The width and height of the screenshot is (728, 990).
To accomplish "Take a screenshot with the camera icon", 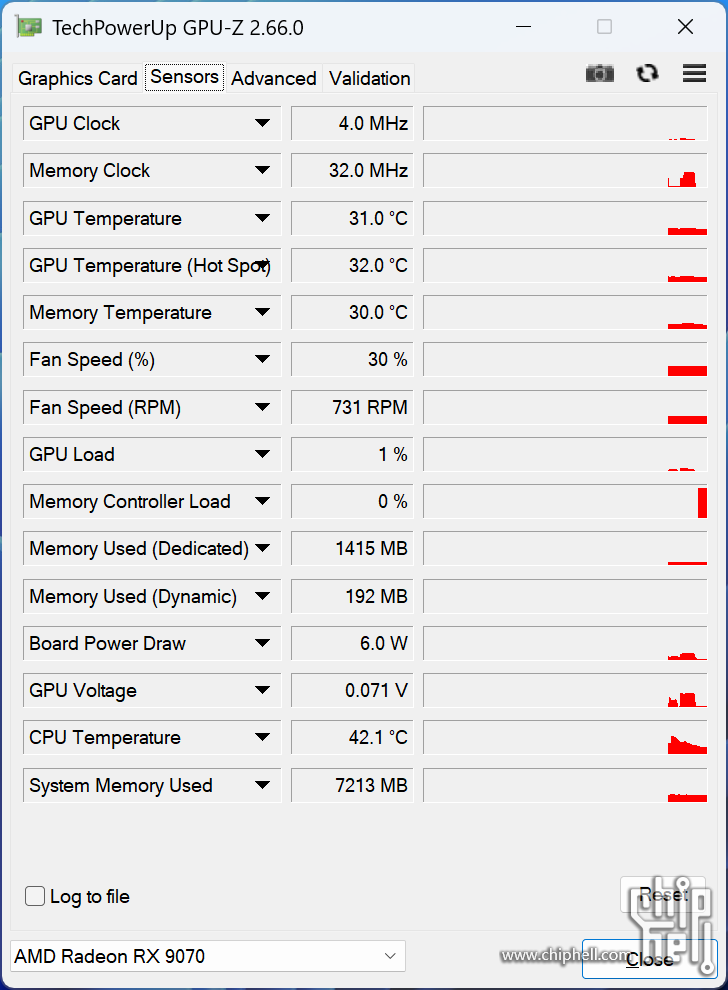I will click(x=599, y=73).
